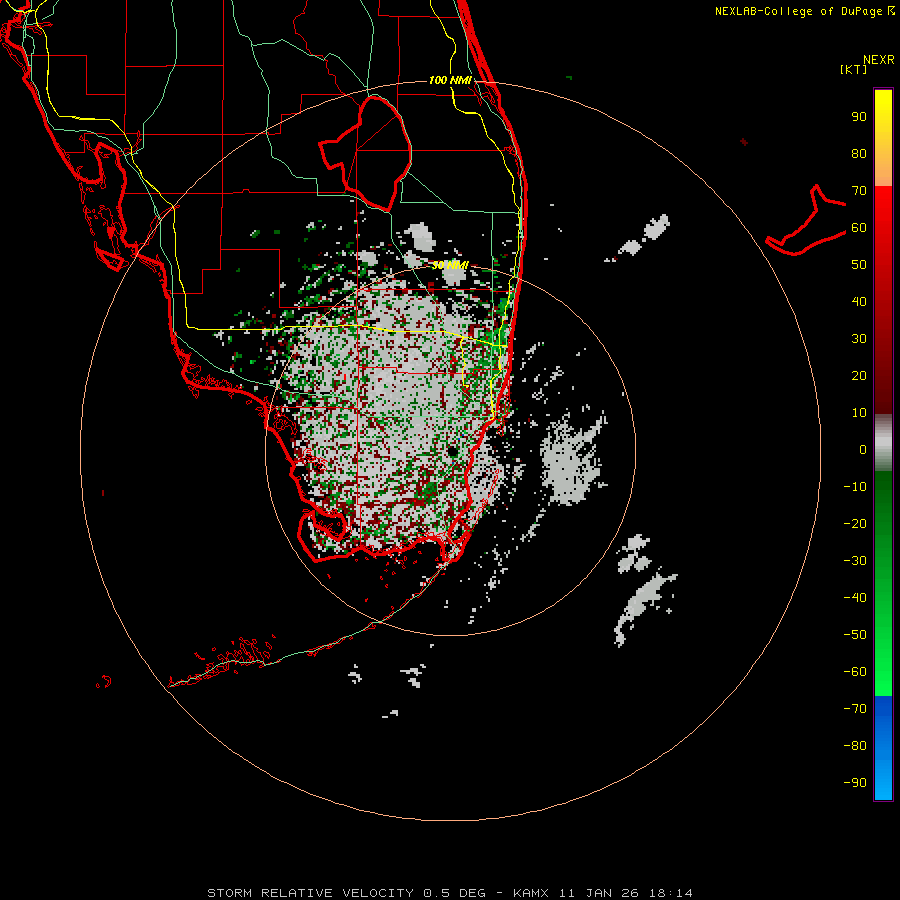
Task: Click the 50 NMI range ring label
Action: [450, 265]
